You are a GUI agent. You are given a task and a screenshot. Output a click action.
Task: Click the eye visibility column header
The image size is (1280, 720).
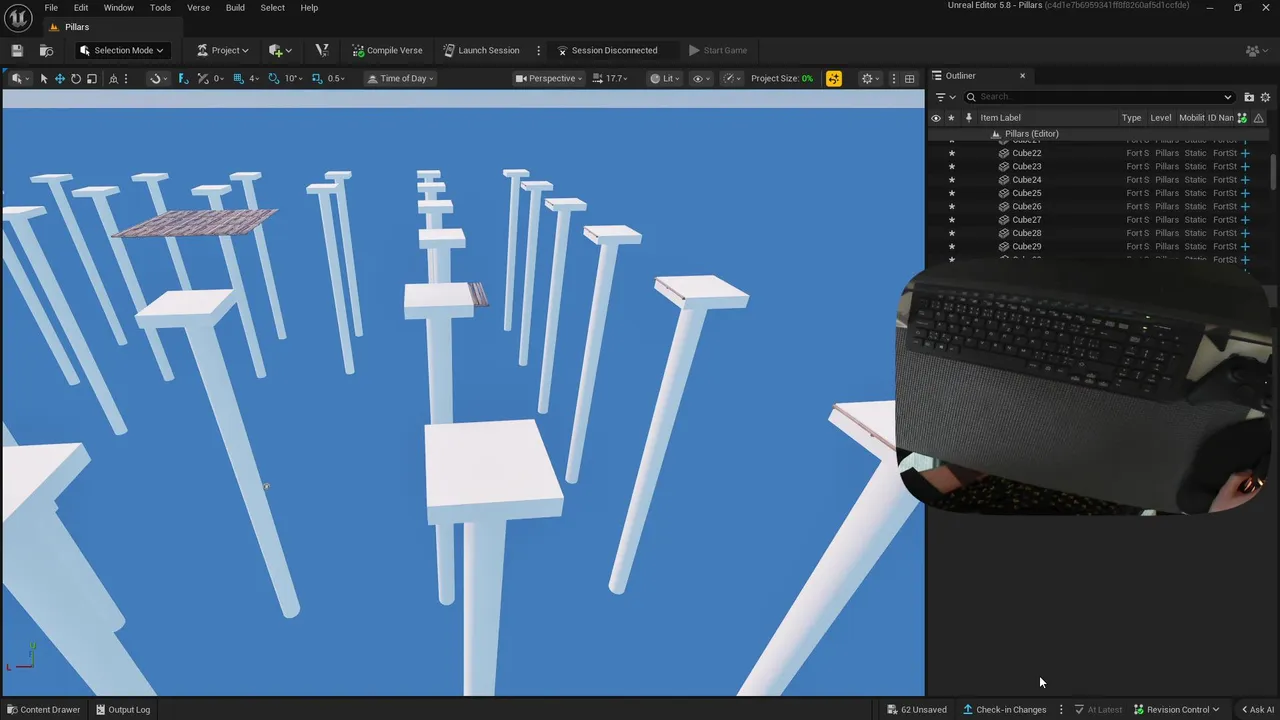936,118
